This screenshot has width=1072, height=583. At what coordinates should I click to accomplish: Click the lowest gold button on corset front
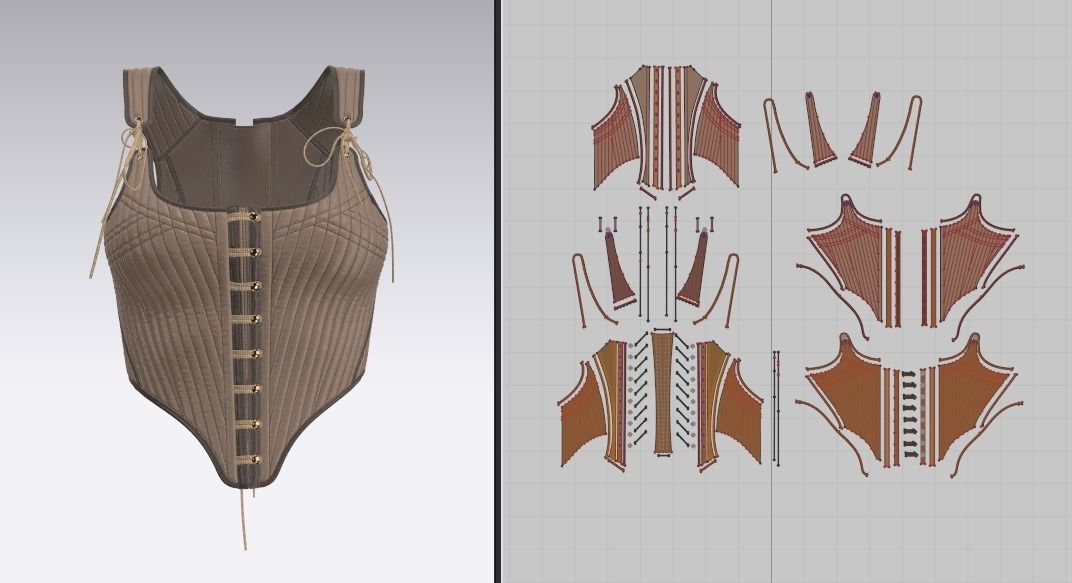256,459
